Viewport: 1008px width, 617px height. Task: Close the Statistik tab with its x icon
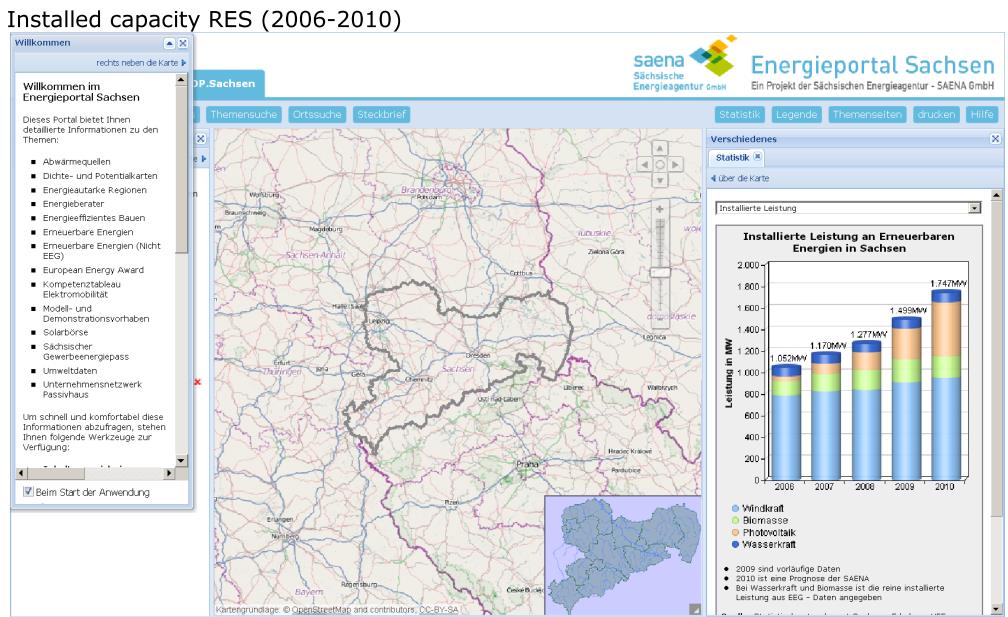coord(757,156)
